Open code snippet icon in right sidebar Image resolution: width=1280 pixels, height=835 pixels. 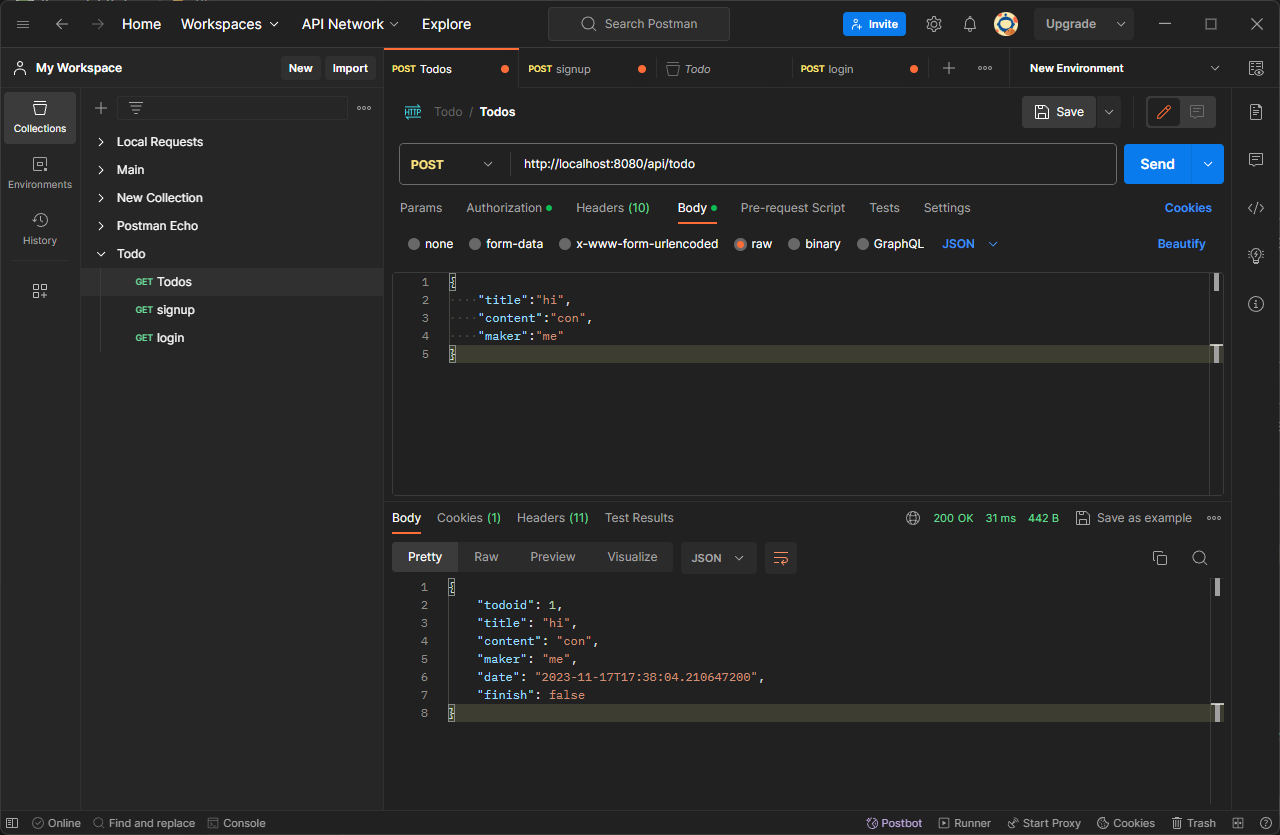click(1256, 208)
